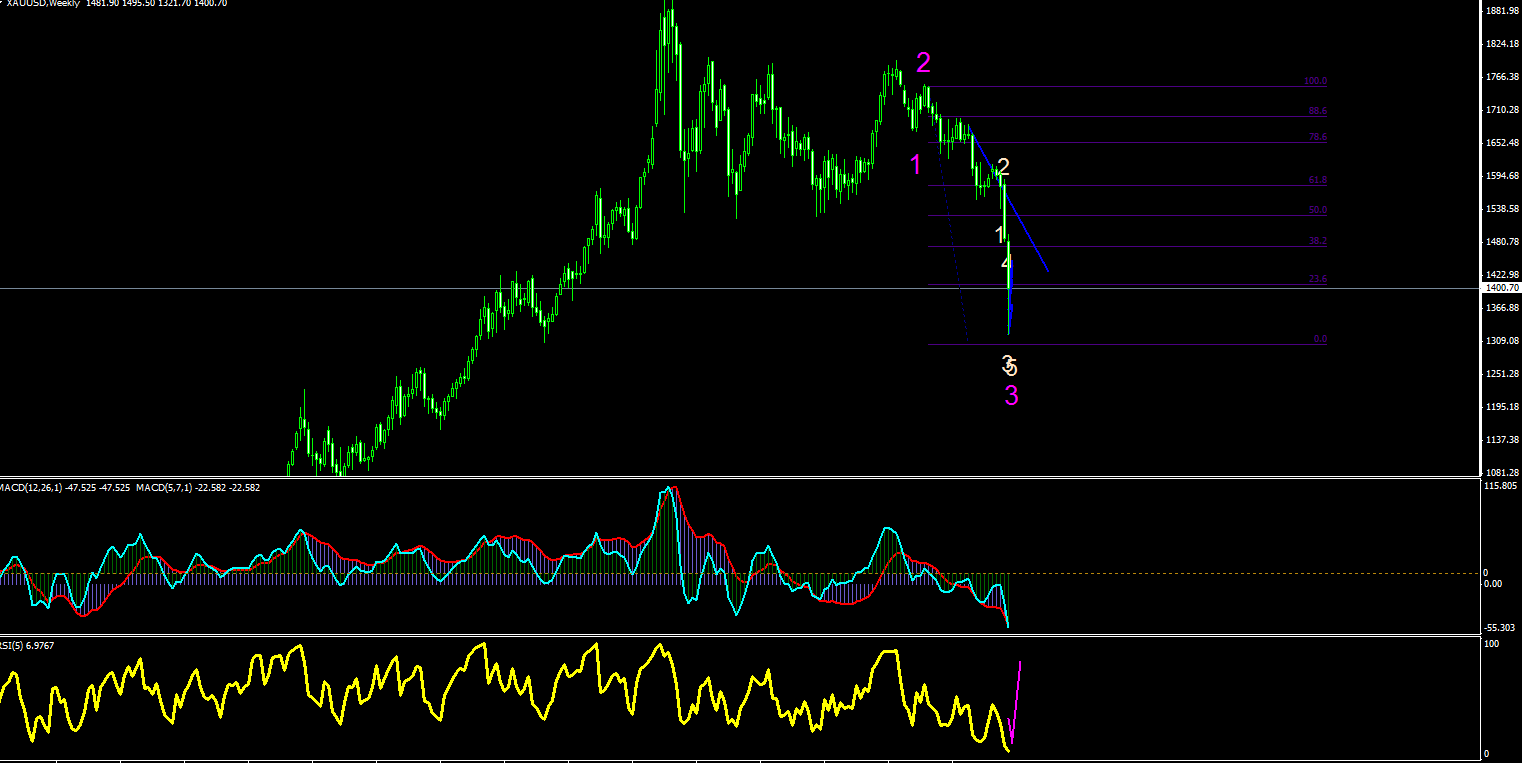Select the 1766.38 price scale value

pyautogui.click(x=1503, y=78)
